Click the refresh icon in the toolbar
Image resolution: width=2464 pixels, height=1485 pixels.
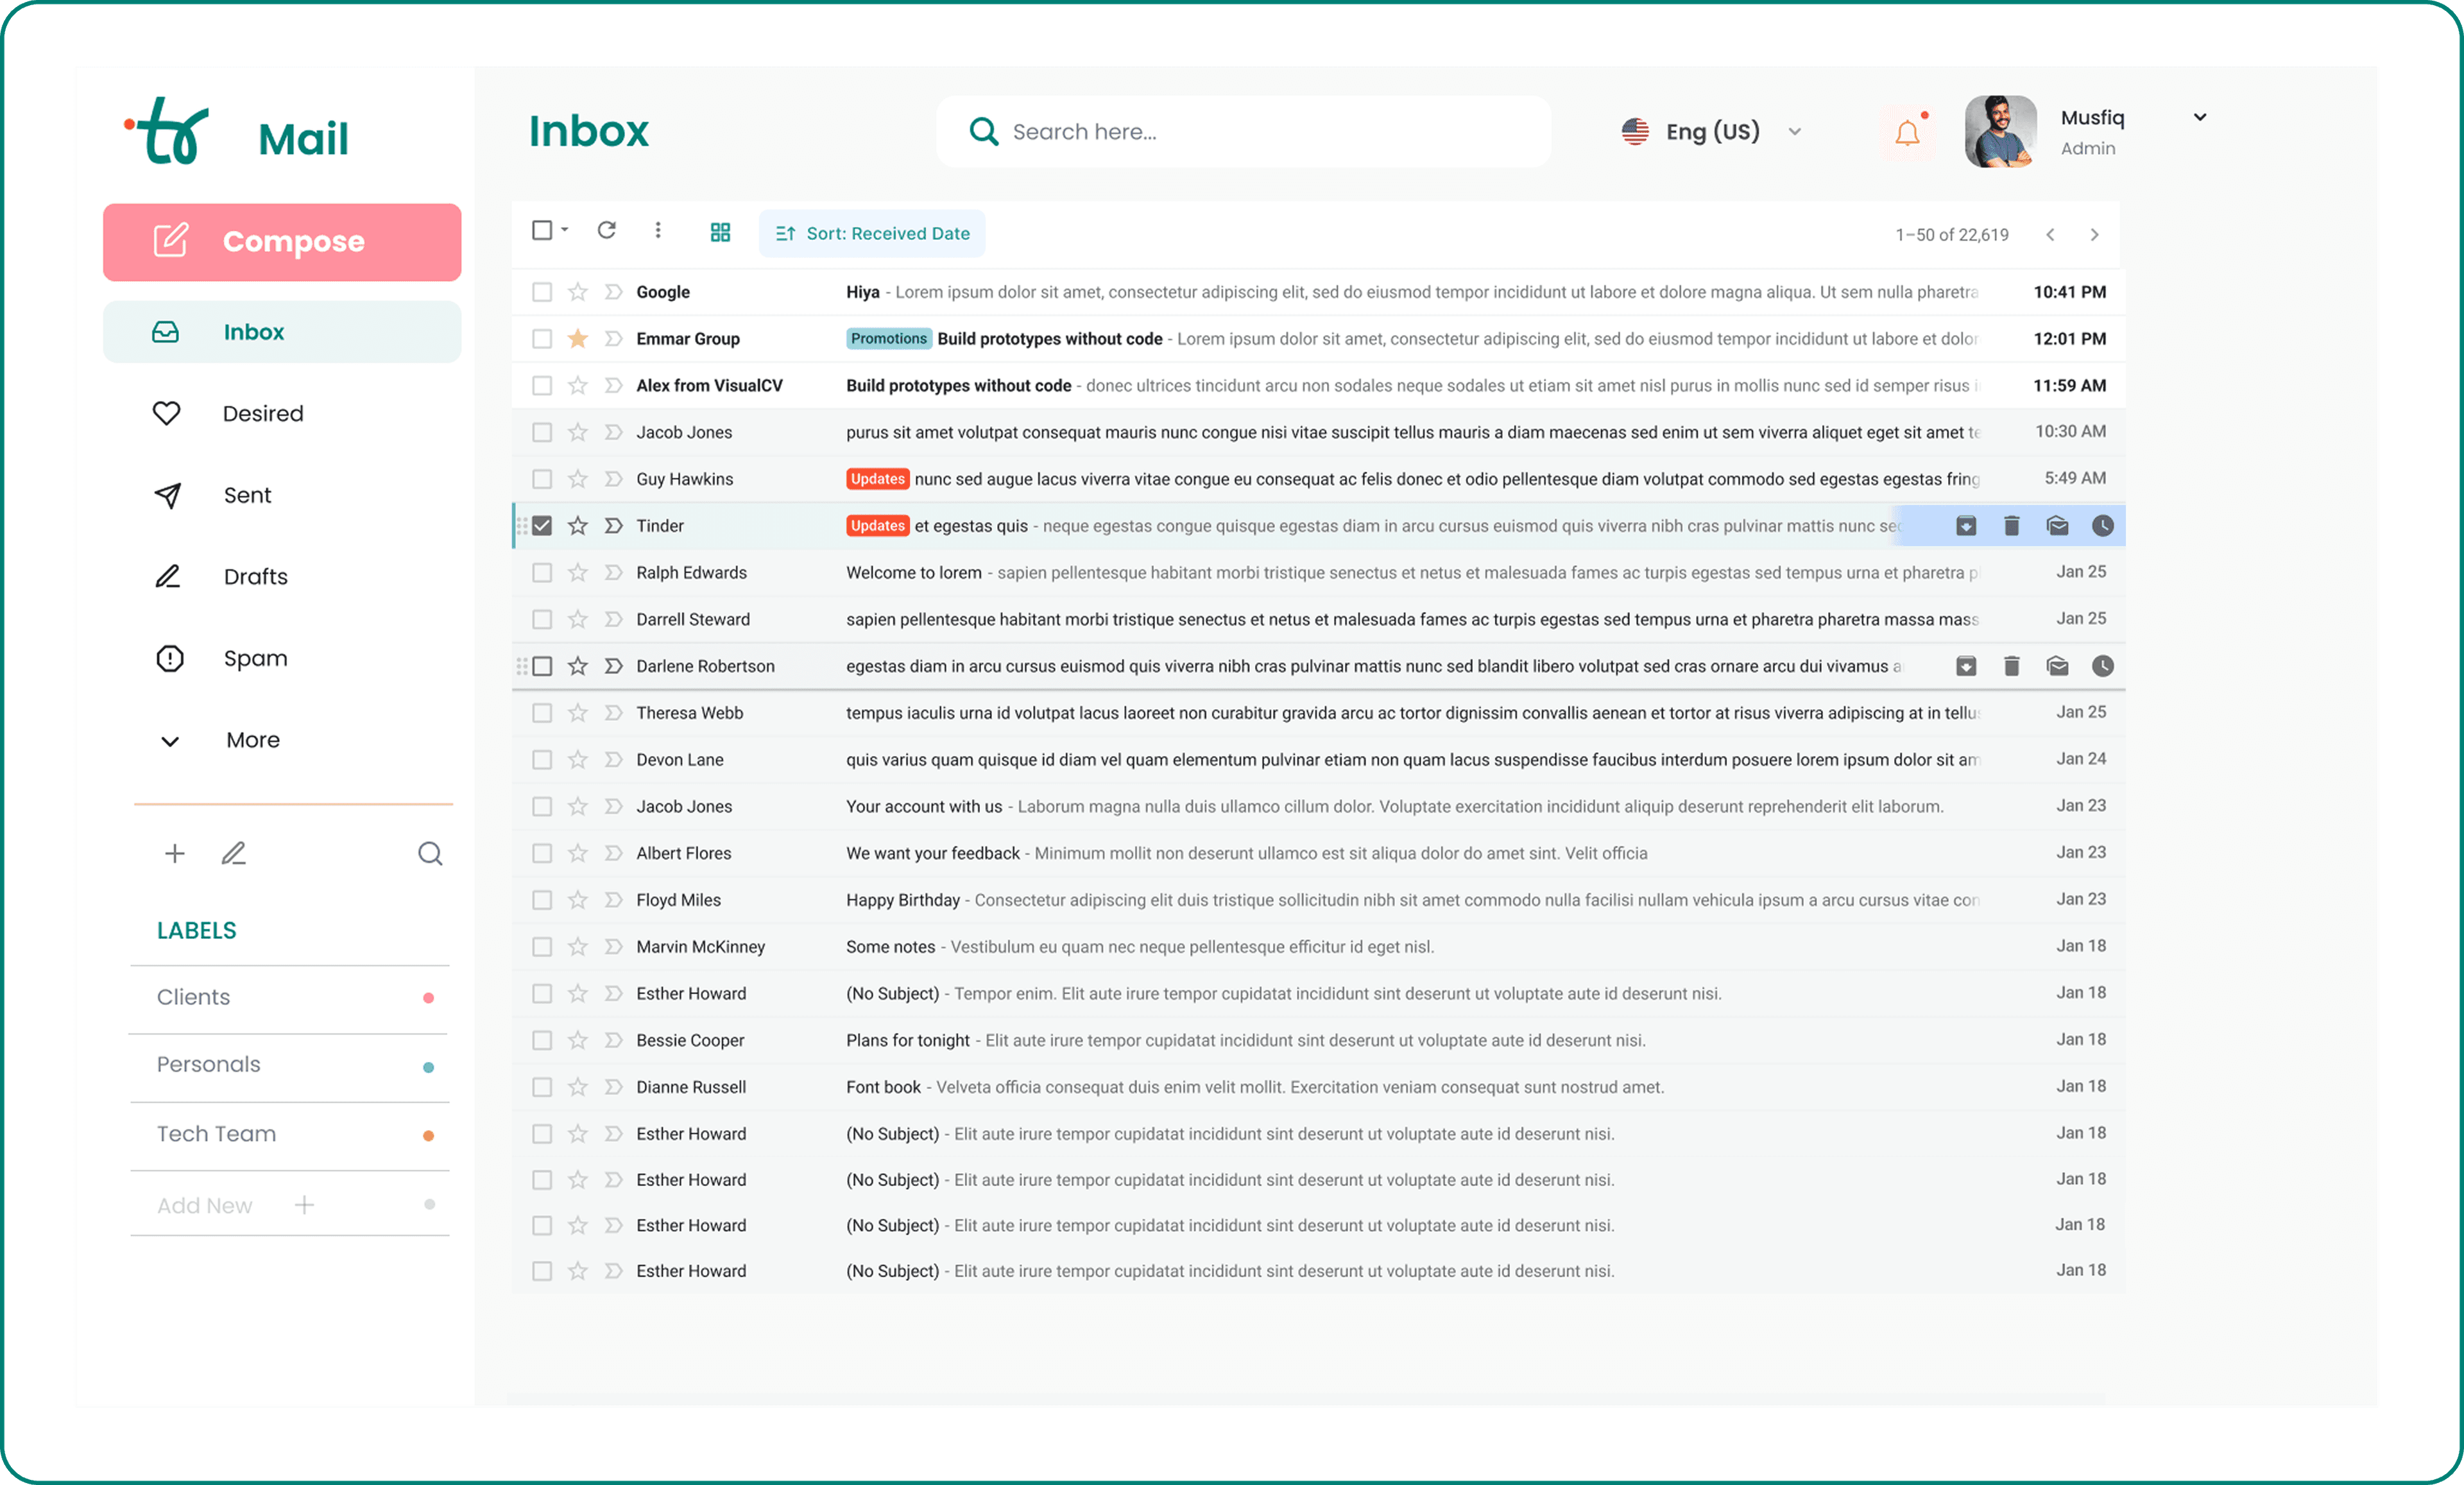coord(606,230)
